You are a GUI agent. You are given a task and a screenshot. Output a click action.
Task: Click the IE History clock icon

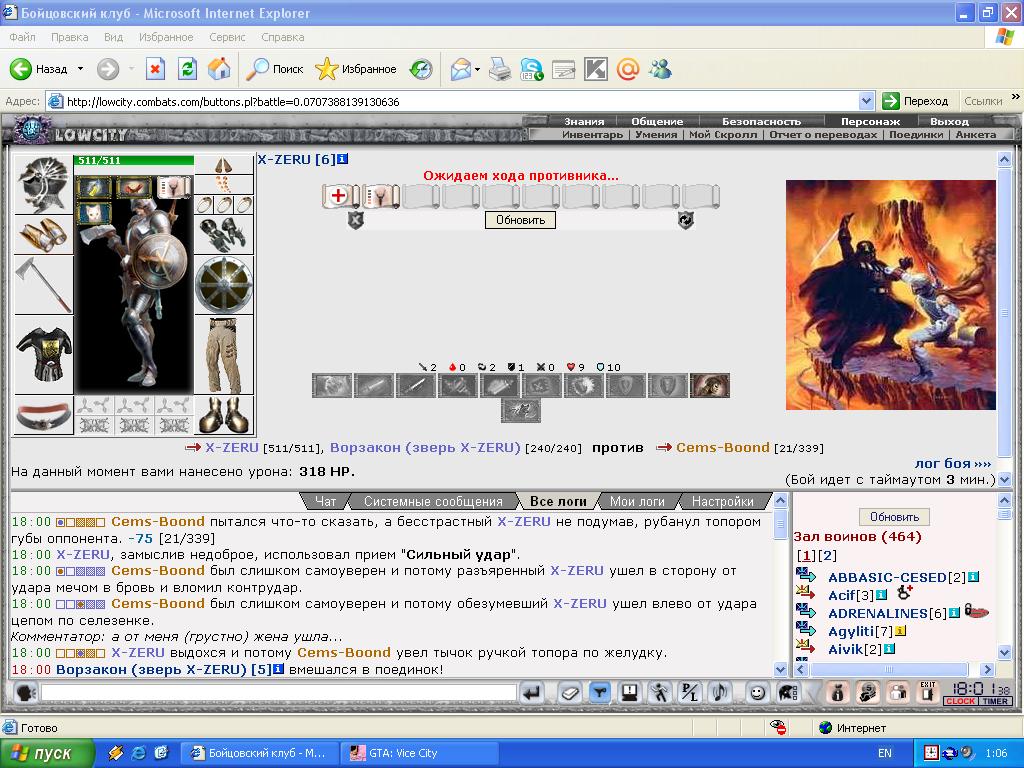click(x=421, y=69)
